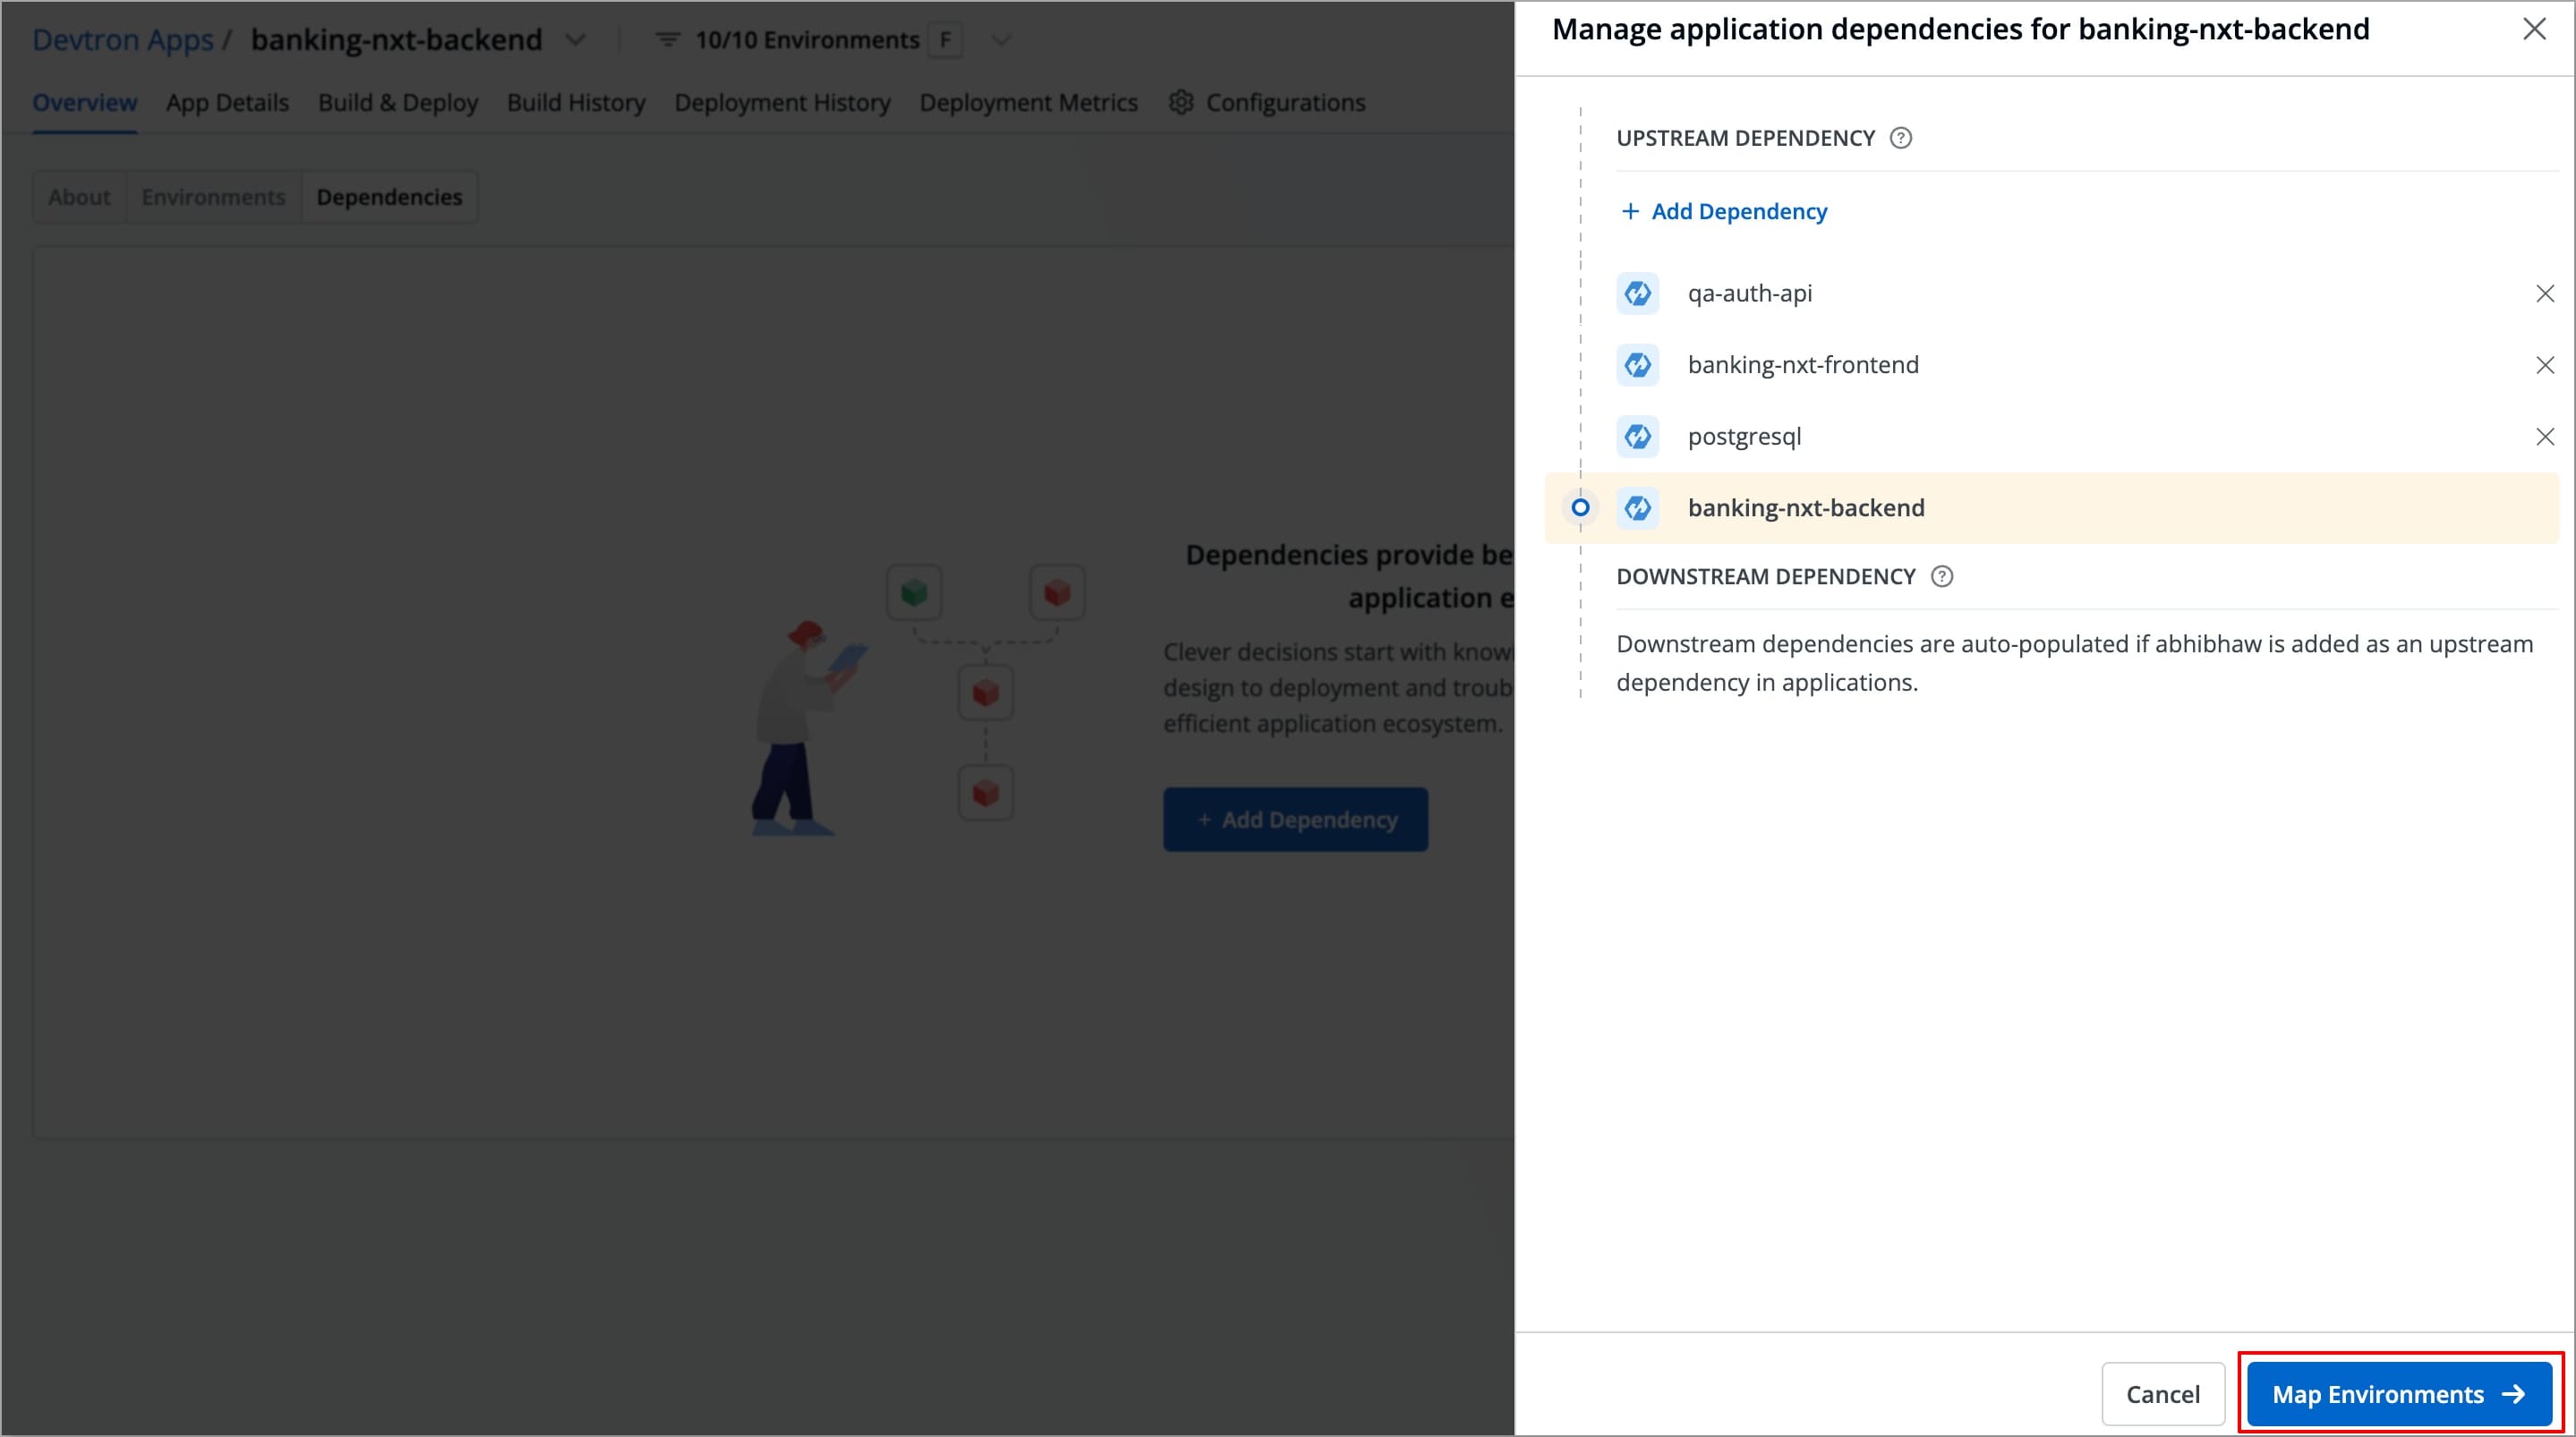Click the postgresql app icon
Screen dimensions: 2576x1437
click(x=1637, y=436)
